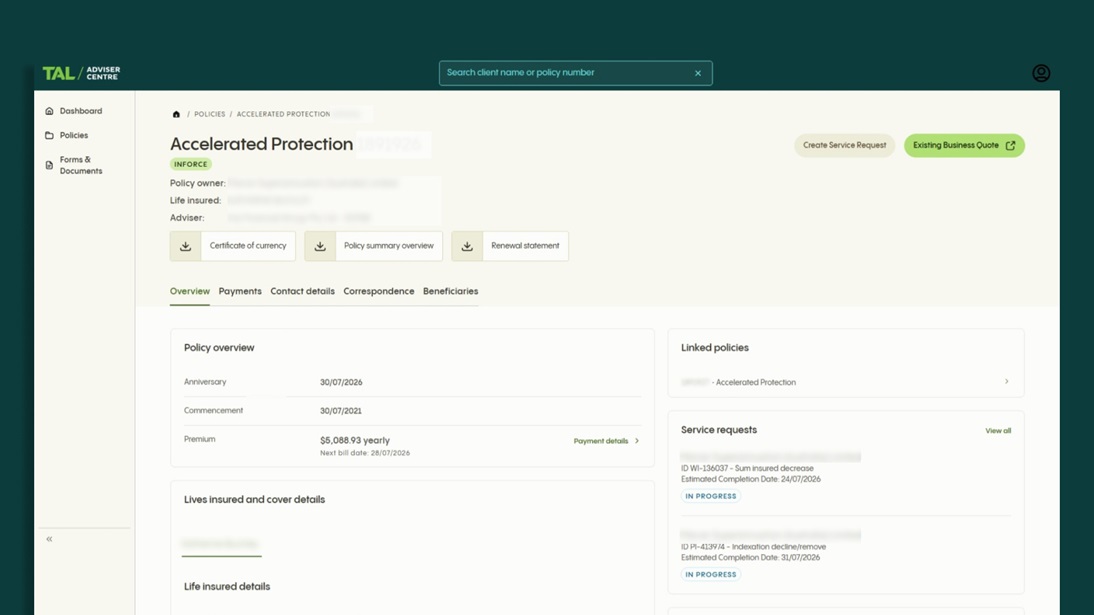The image size is (1094, 615).
Task: Click the external link icon on Existing Business Quote
Action: tap(1010, 145)
